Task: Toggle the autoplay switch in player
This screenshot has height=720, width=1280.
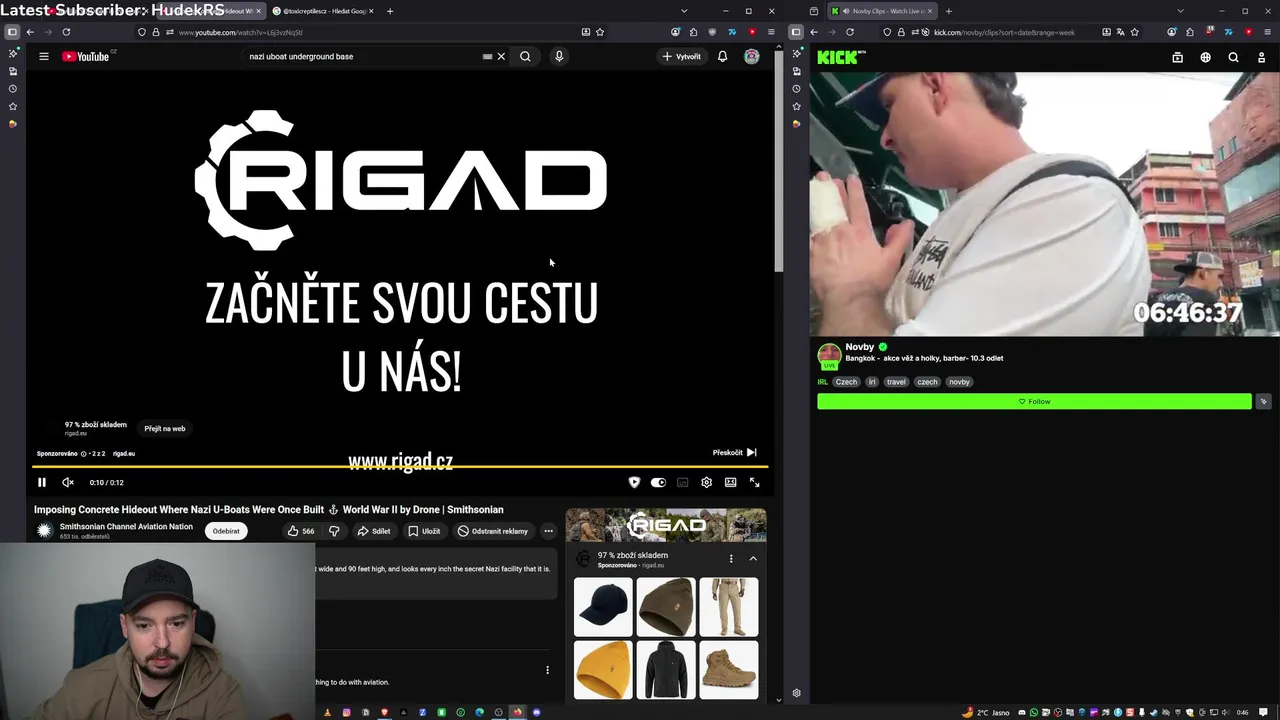Action: [658, 482]
